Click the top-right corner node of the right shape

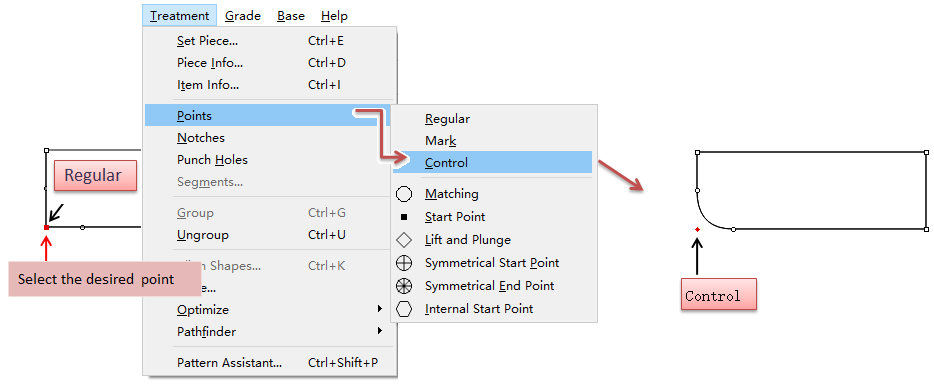[926, 152]
